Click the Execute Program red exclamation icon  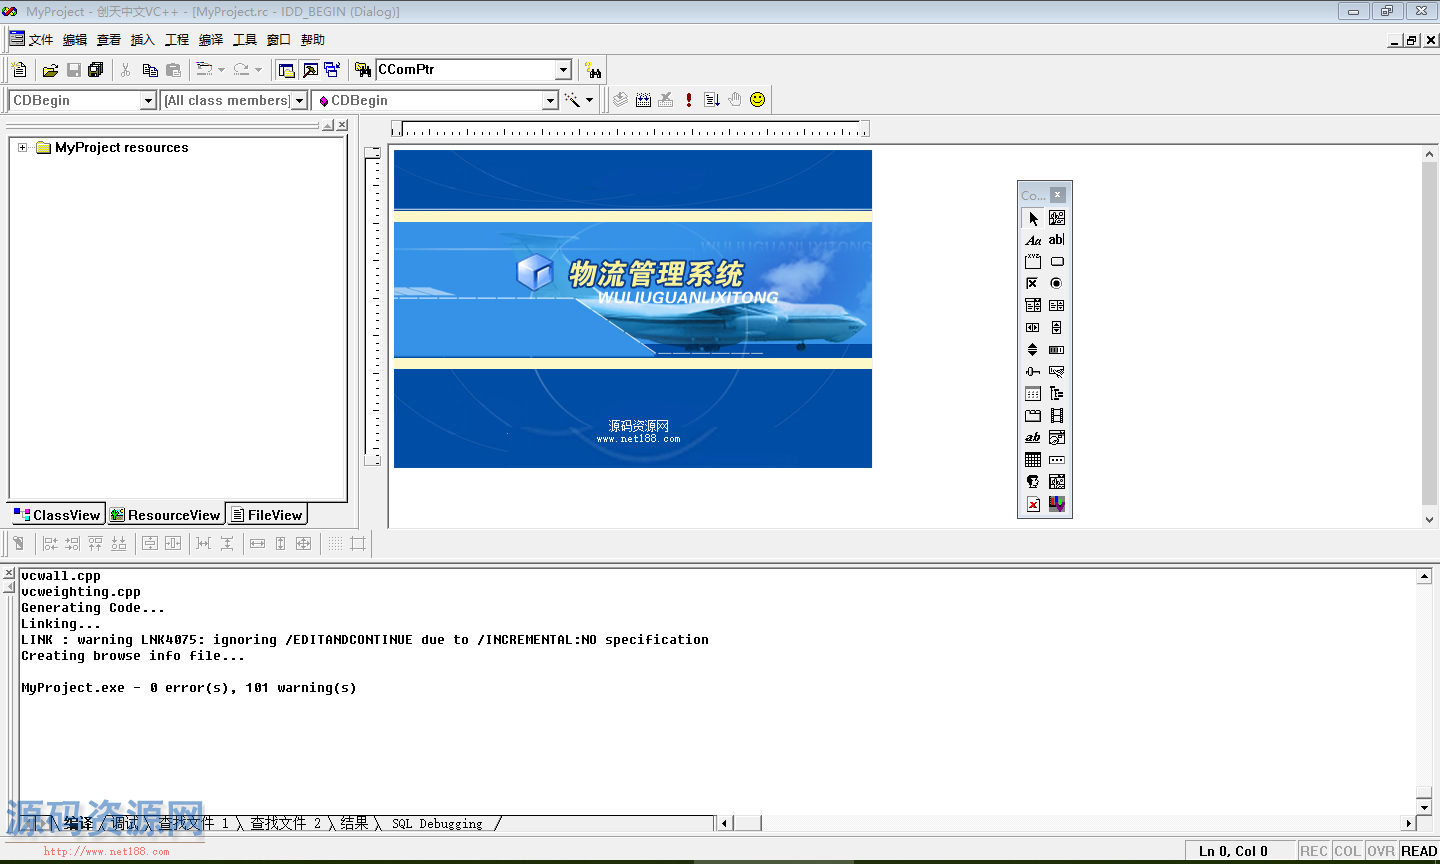(689, 100)
